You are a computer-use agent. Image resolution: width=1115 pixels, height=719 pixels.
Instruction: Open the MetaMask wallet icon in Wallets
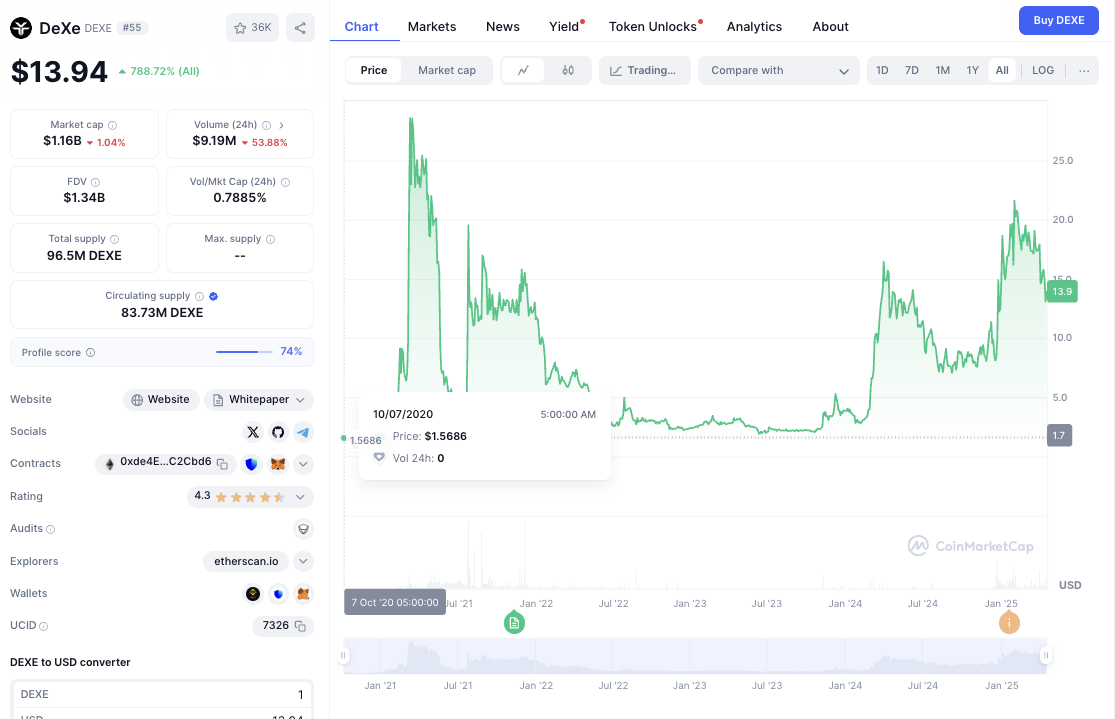pyautogui.click(x=304, y=593)
